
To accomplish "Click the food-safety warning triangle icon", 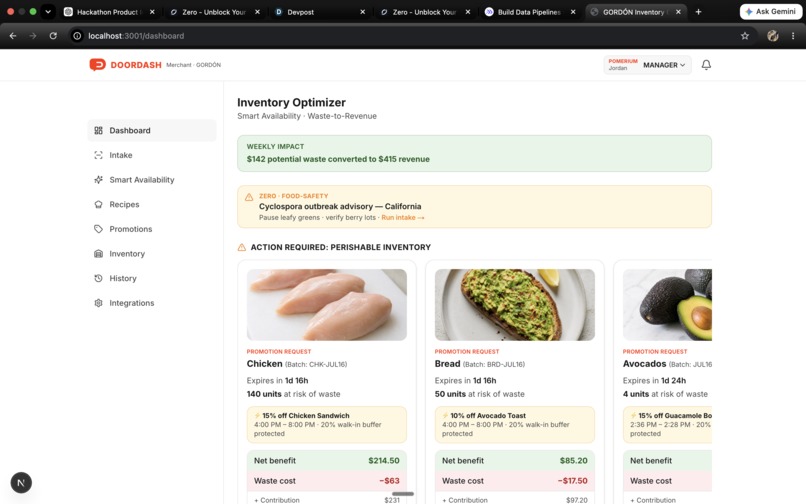I will coord(249,197).
